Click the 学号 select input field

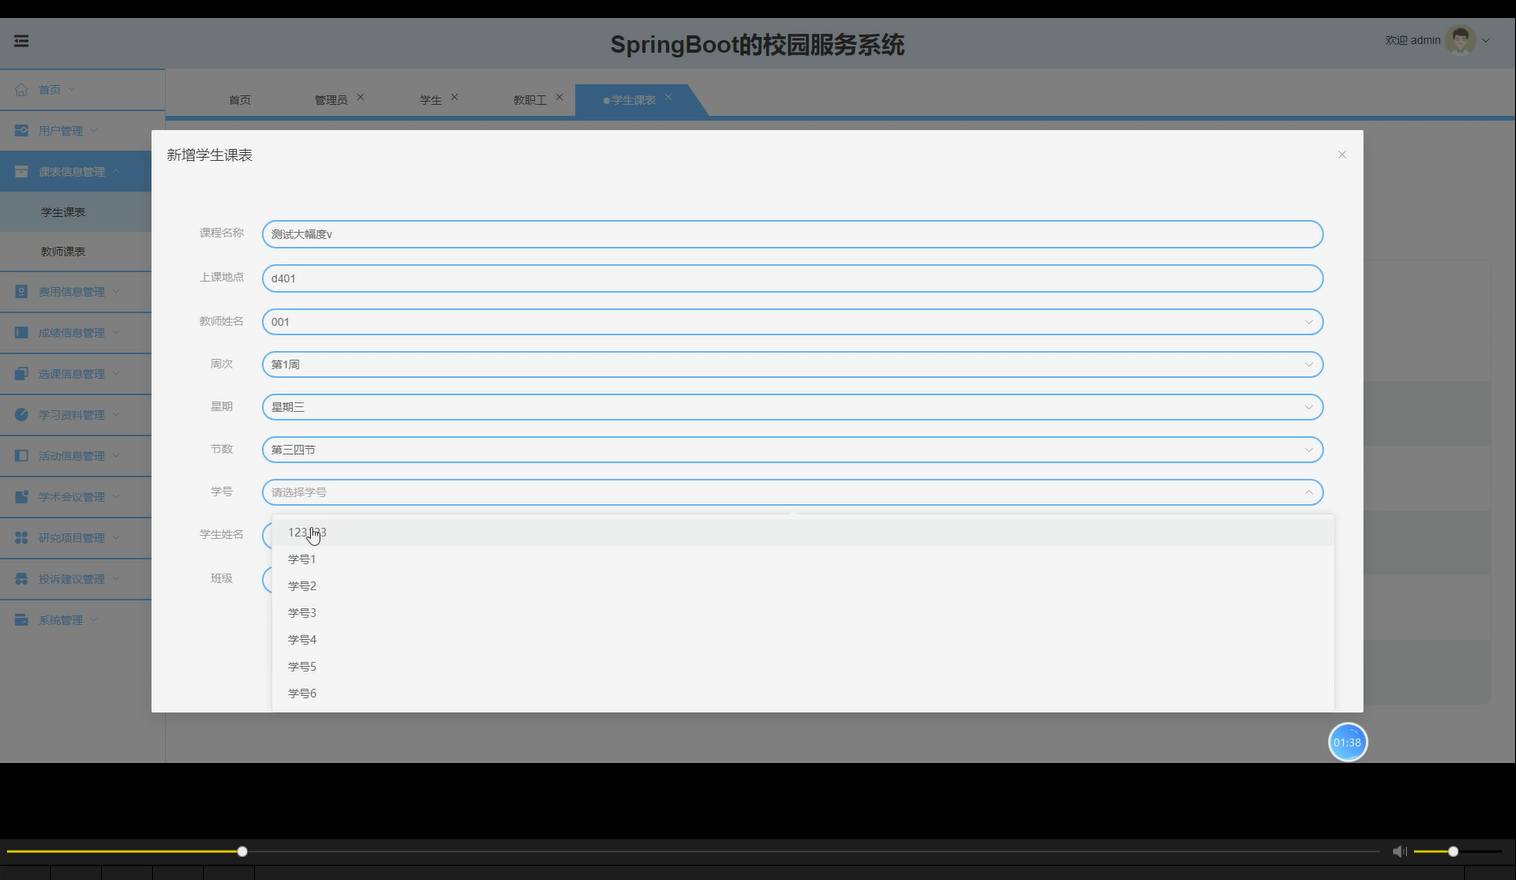792,492
